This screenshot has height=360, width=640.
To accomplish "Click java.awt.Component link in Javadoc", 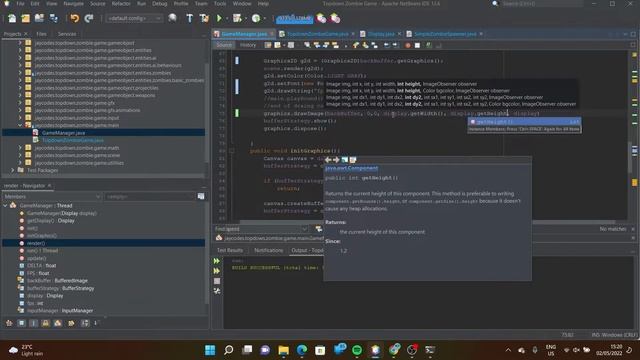I will coord(351,168).
